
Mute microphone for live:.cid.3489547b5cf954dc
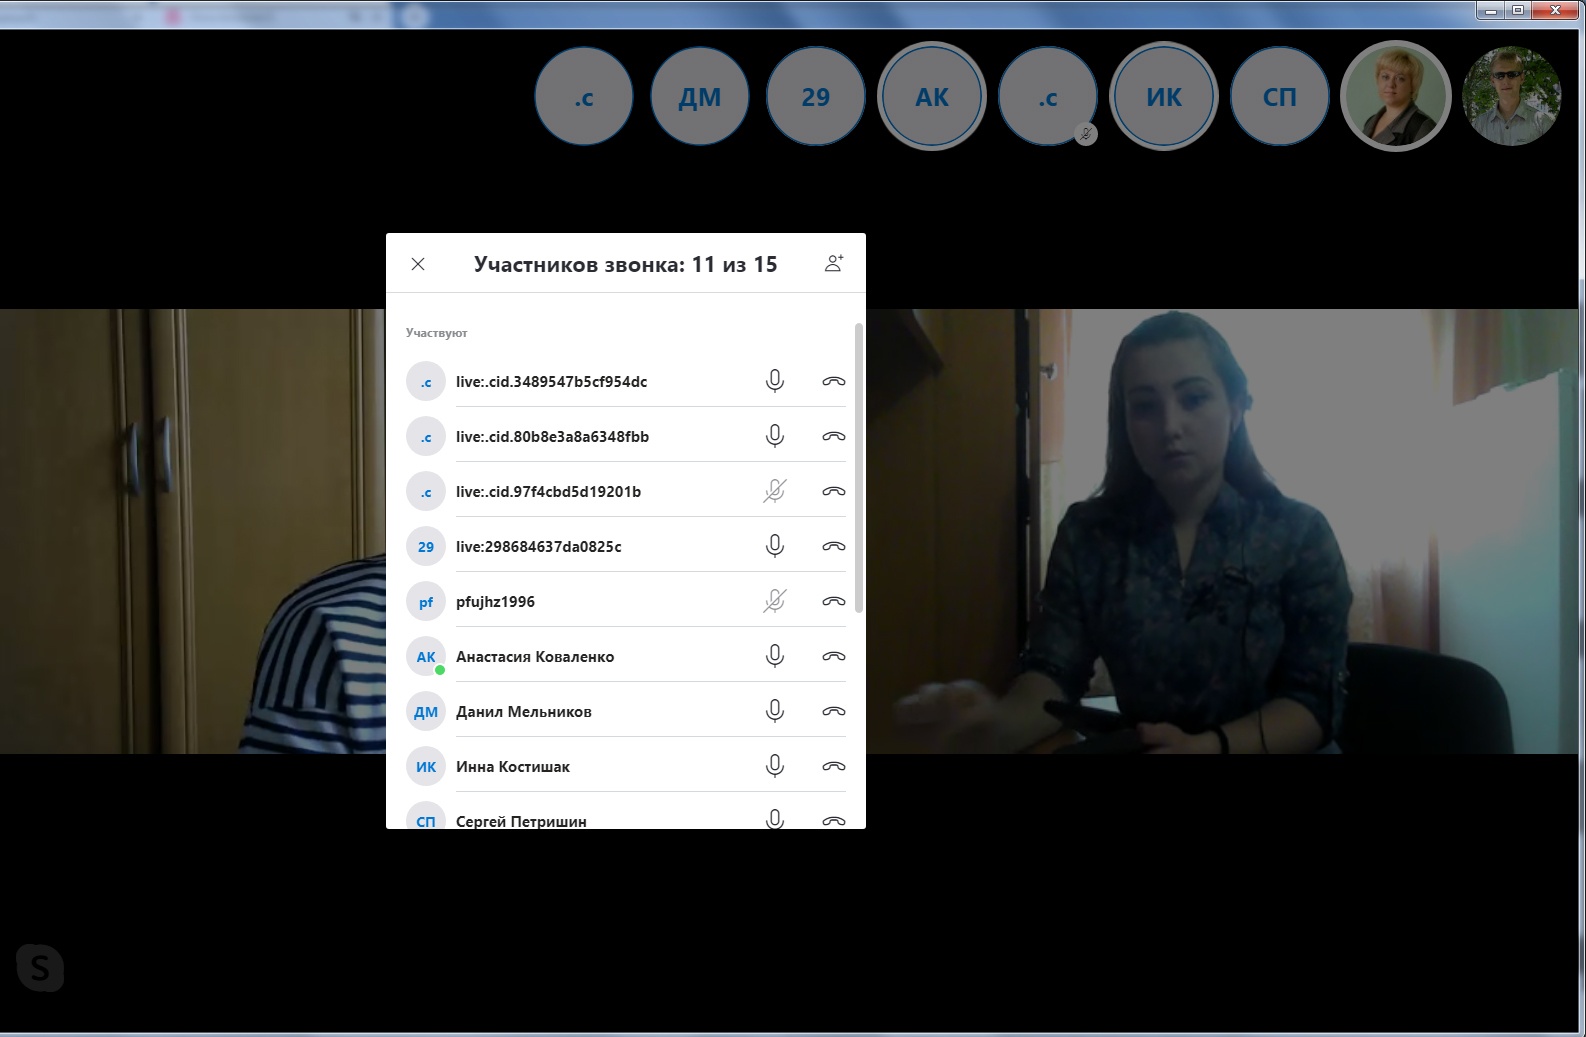click(774, 381)
